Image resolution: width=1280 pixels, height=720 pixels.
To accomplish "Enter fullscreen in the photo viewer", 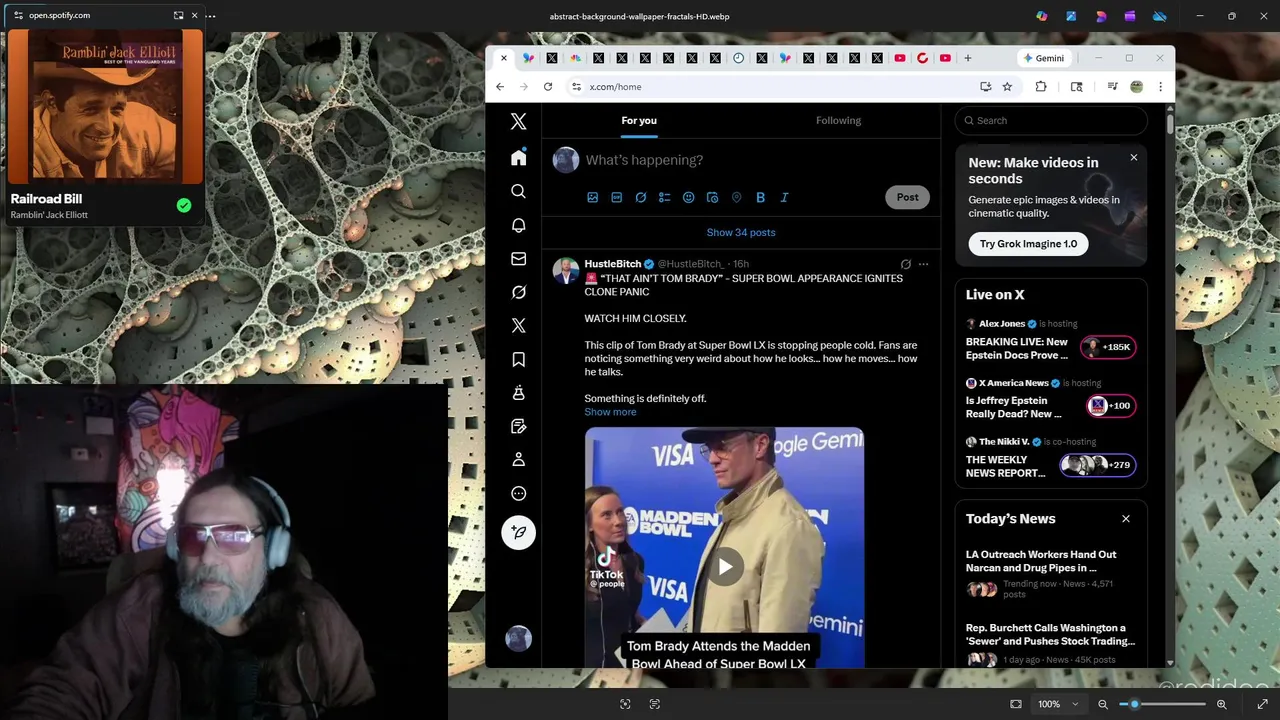I will (x=1262, y=704).
